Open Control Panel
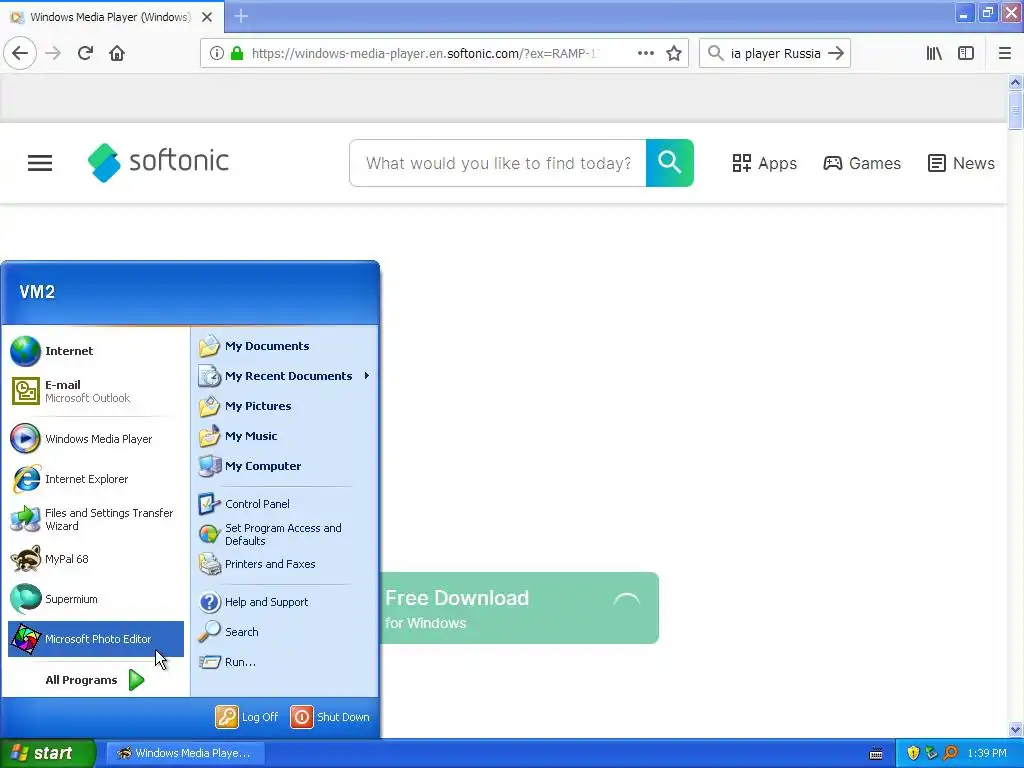Screen dimensions: 1024x768 285,504
